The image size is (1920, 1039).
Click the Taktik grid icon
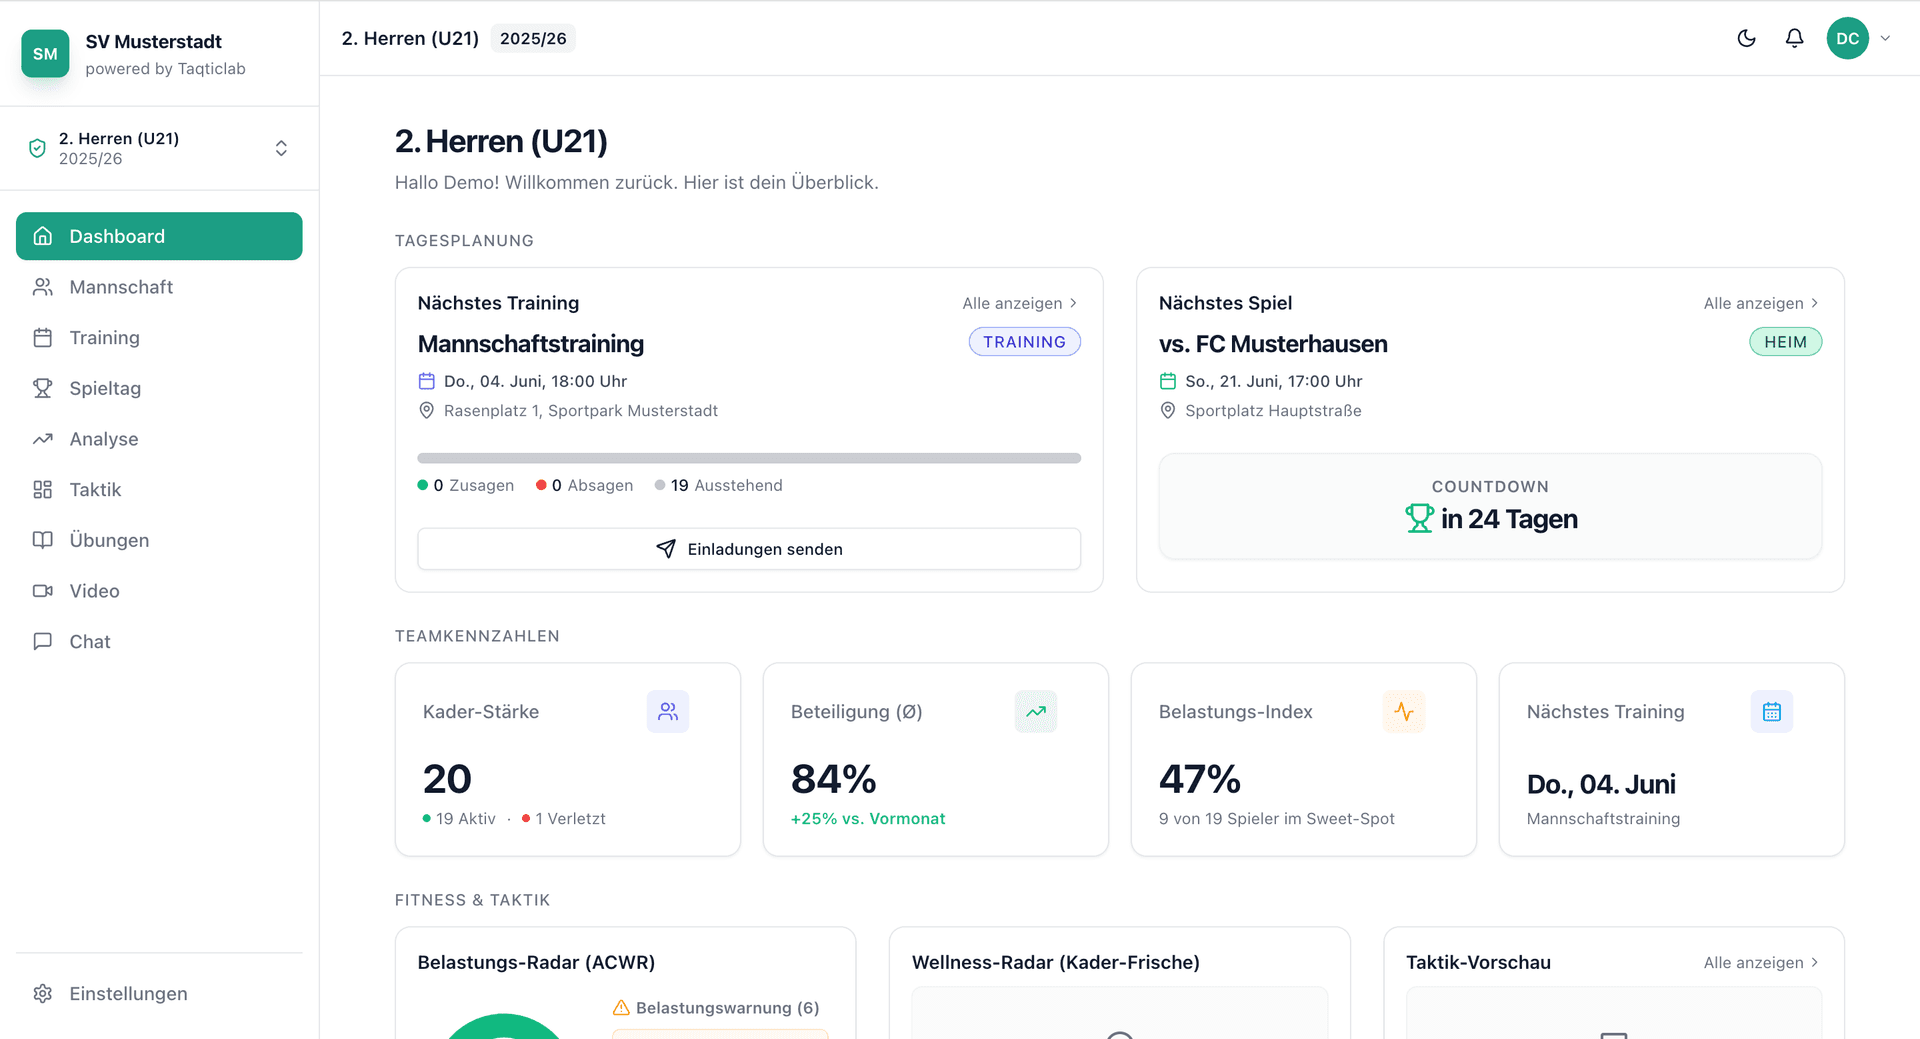pos(42,490)
